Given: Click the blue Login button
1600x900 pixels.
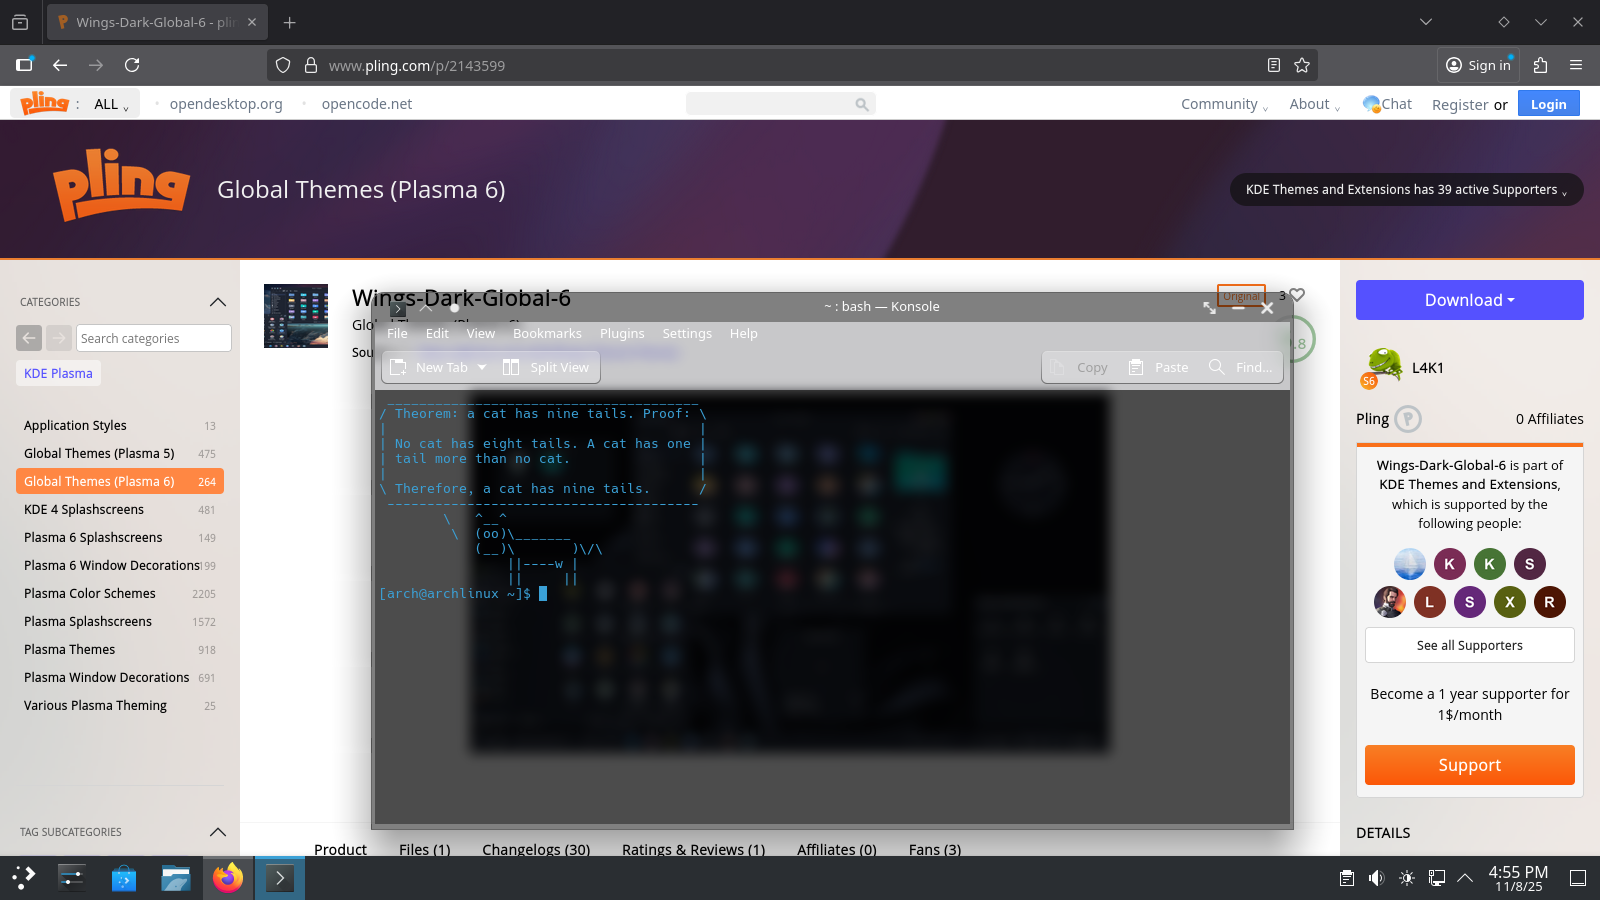Looking at the screenshot, I should click(1549, 104).
